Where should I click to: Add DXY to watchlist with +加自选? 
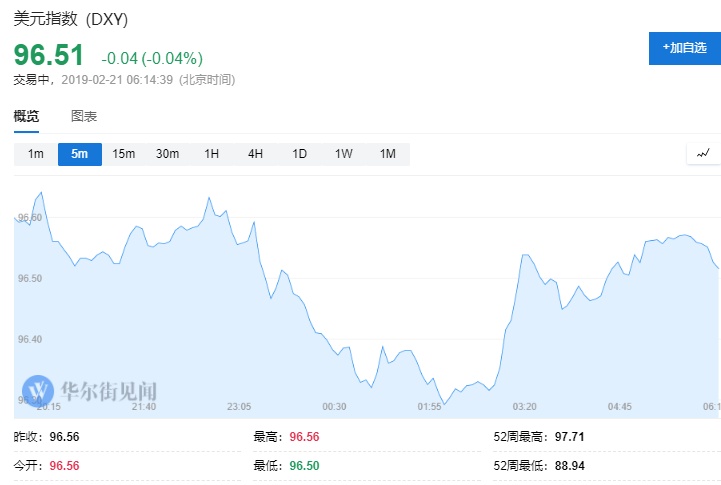click(x=684, y=48)
